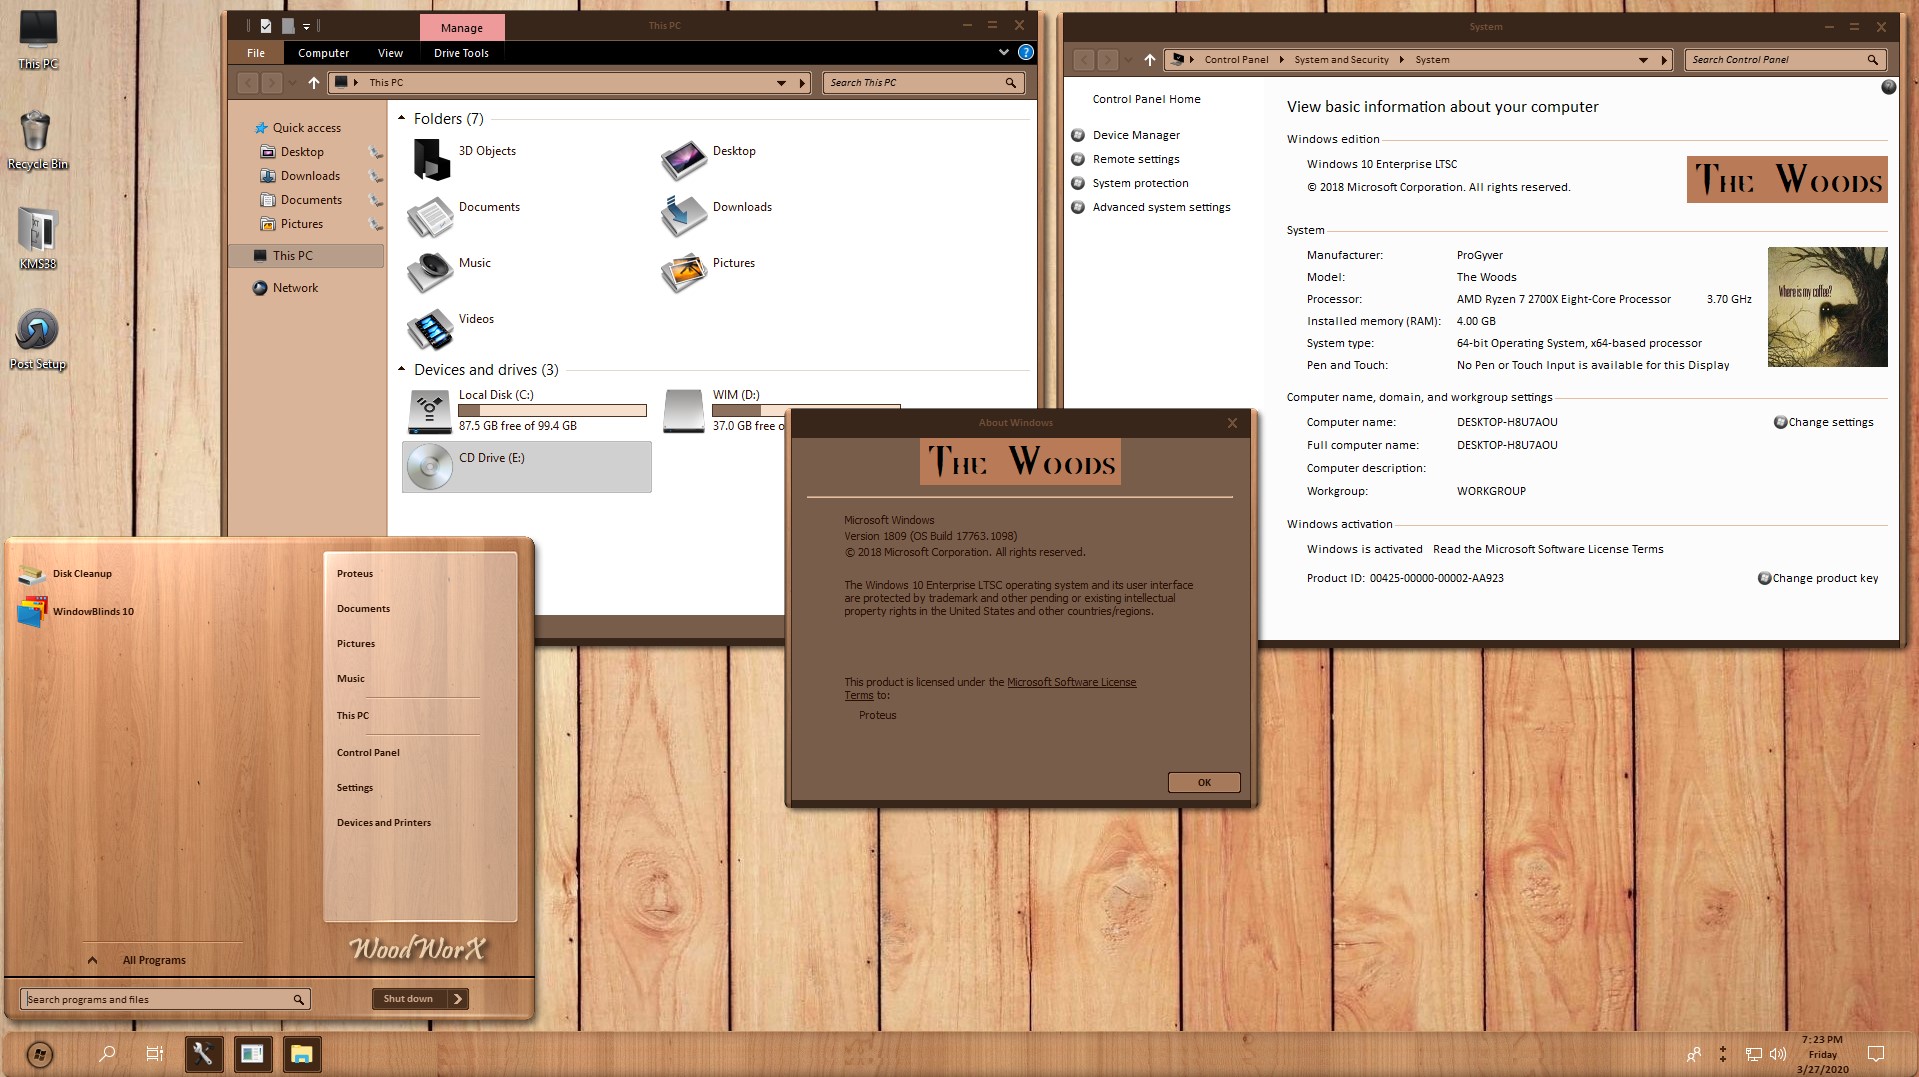Expand the Explorer ribbon chevron
Viewport: 1919px width, 1077px height.
click(x=1003, y=52)
